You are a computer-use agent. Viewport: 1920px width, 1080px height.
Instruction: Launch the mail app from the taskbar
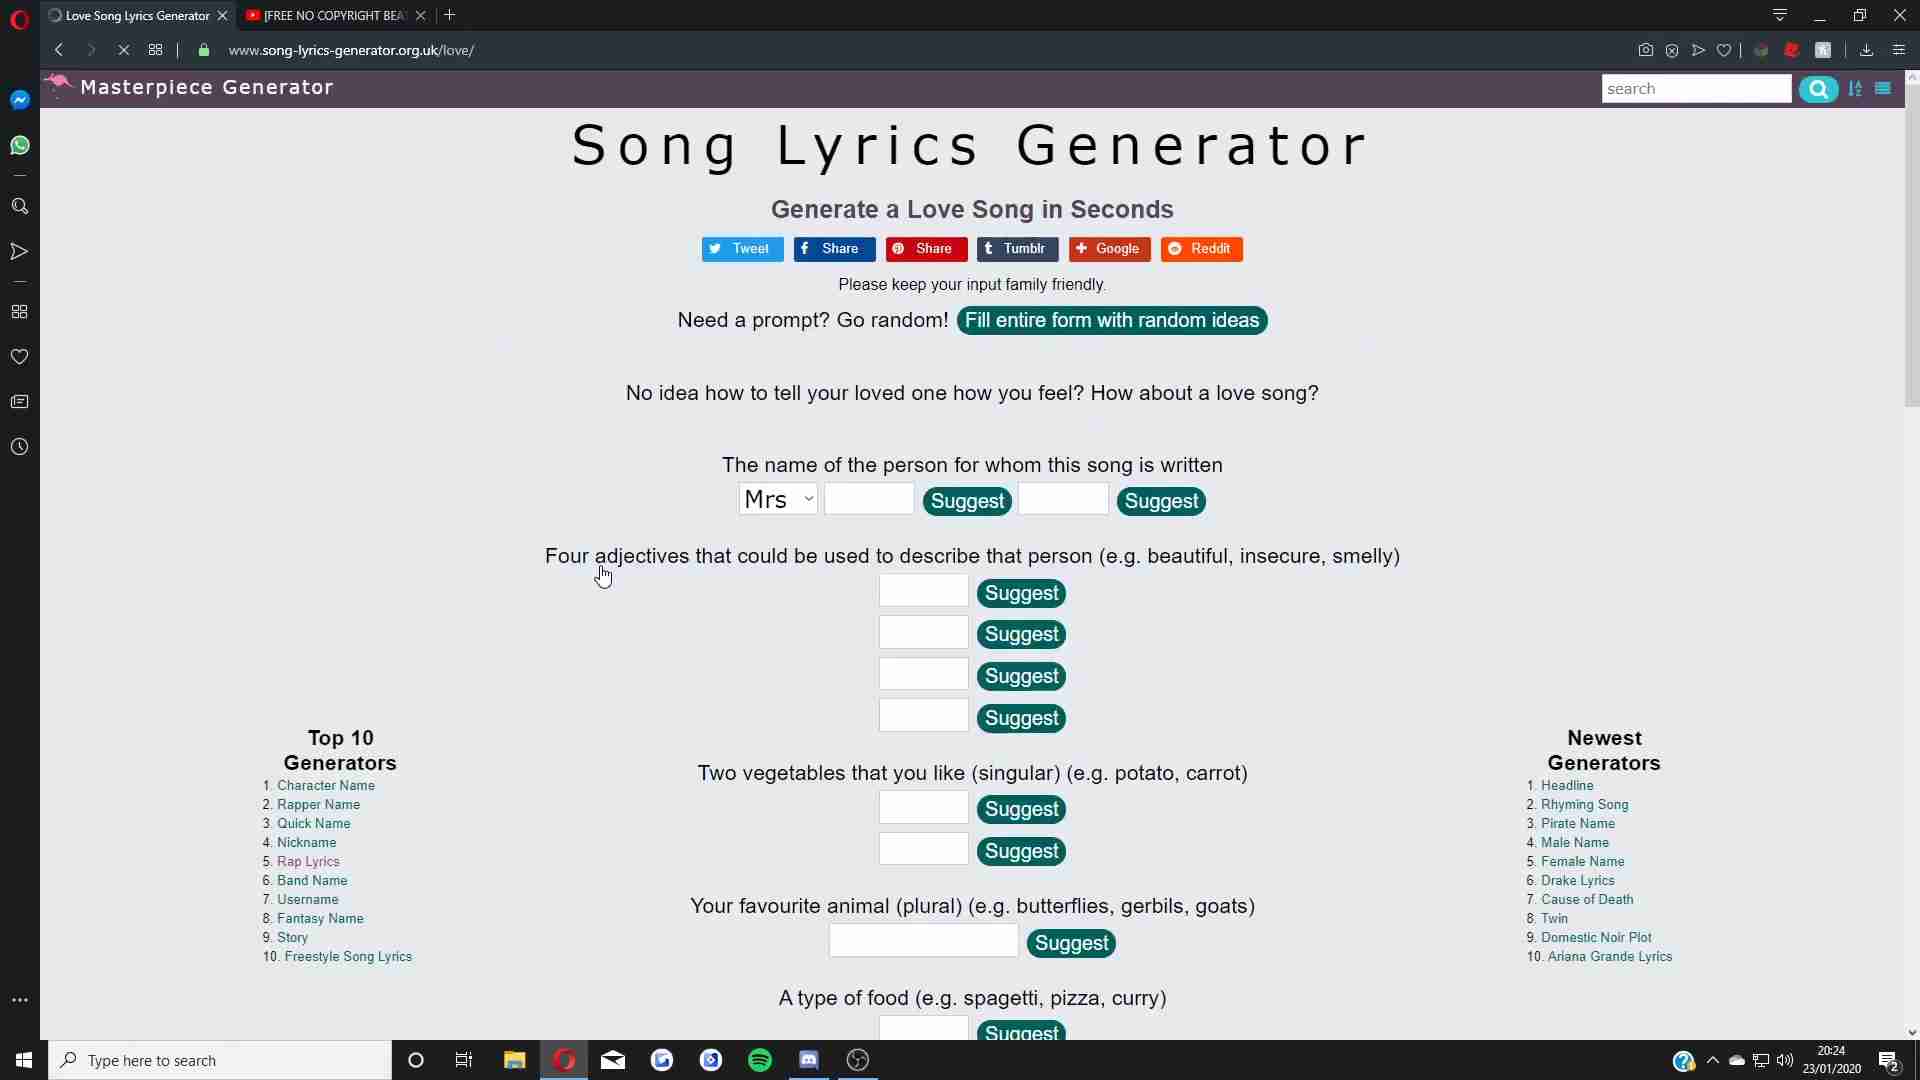pos(613,1060)
